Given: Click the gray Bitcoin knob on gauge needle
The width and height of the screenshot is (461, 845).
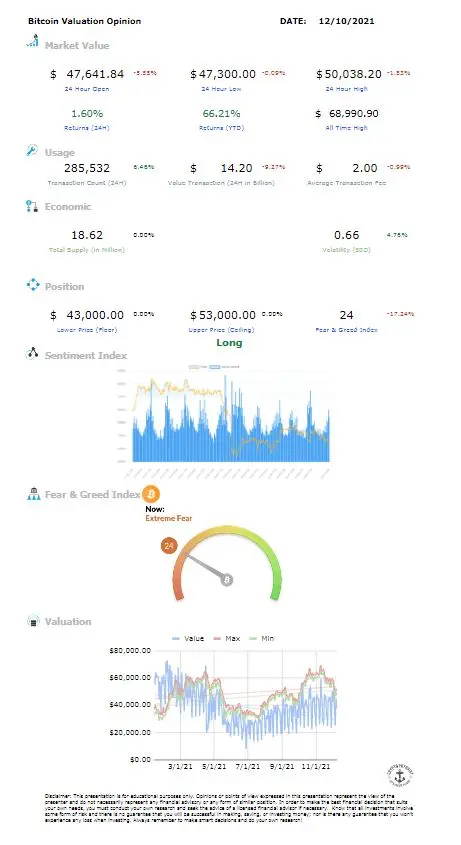Looking at the screenshot, I should tap(227, 580).
